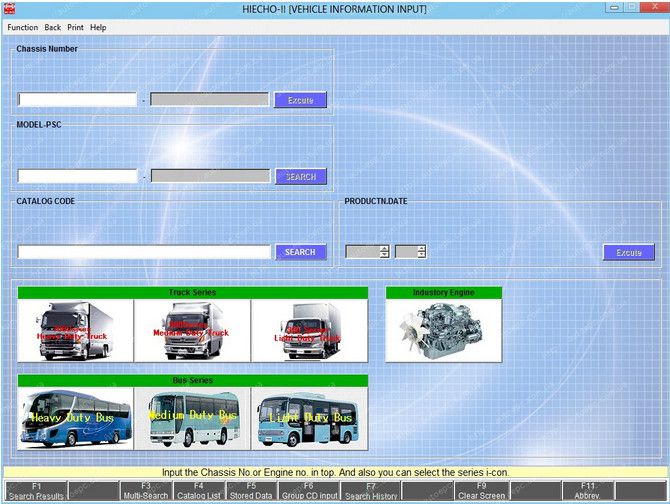Open the Industory Engine icon
This screenshot has width=670, height=504.
pyautogui.click(x=444, y=331)
